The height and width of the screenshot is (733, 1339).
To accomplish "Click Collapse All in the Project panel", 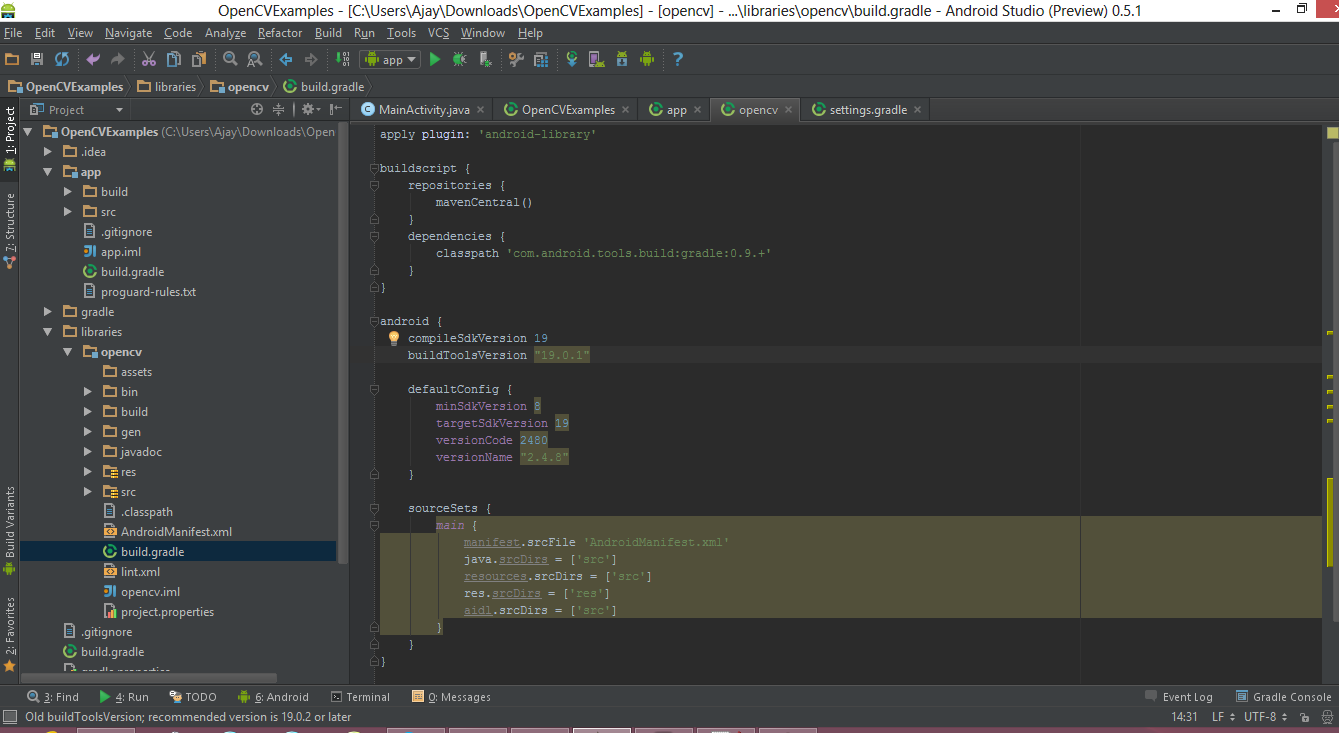I will [x=279, y=110].
